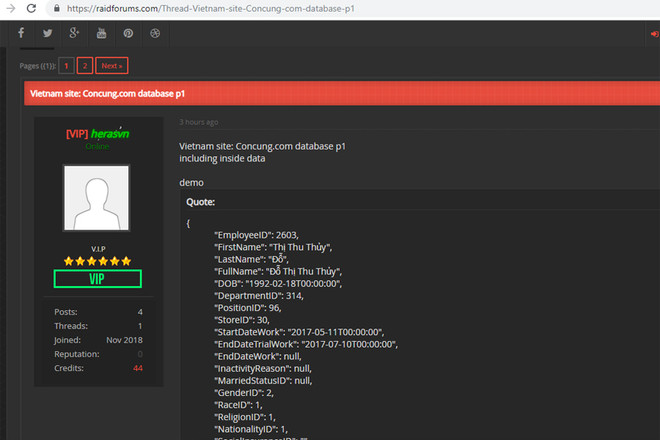This screenshot has height=440, width=660.
Task: Click the browser reload button
Action: (x=31, y=8)
